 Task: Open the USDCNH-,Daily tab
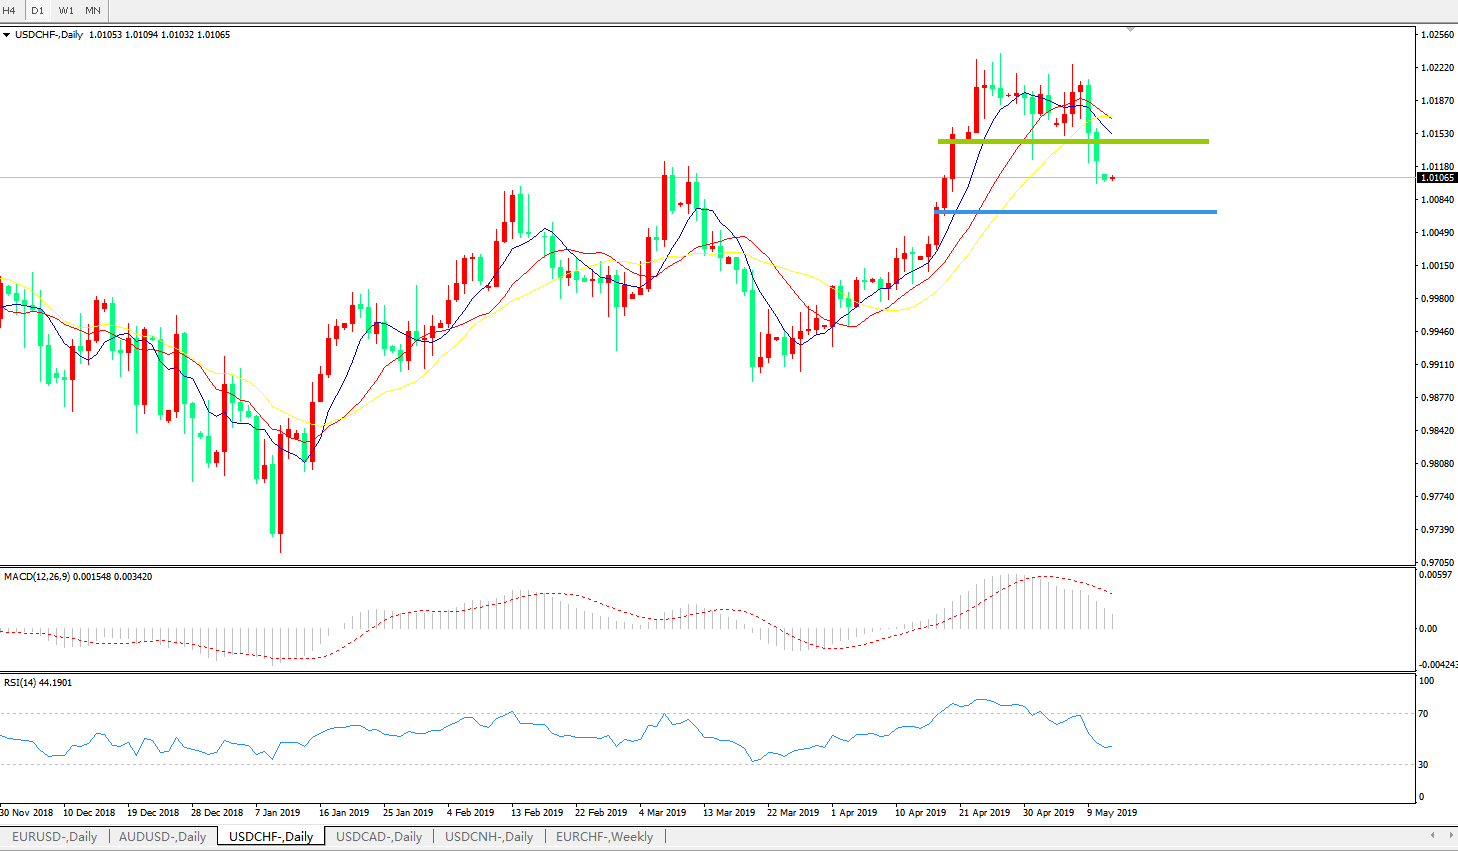(488, 837)
